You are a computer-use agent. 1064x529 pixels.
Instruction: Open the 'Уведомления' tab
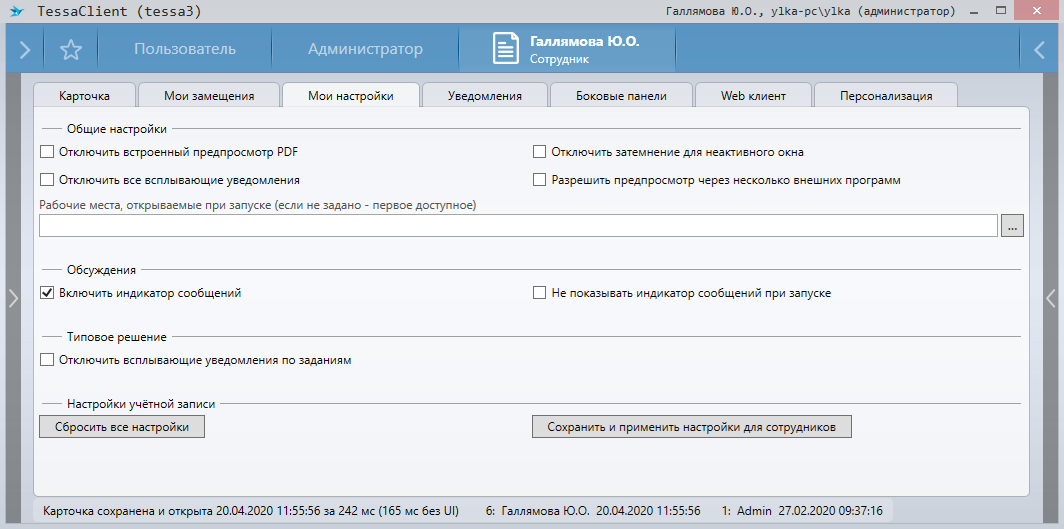(x=485, y=96)
